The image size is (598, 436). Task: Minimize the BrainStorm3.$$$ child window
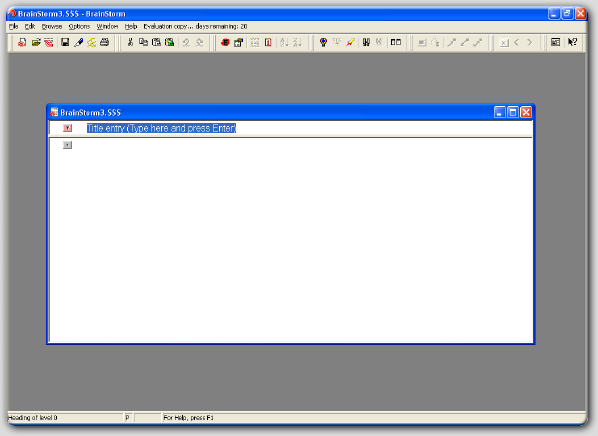pos(500,112)
